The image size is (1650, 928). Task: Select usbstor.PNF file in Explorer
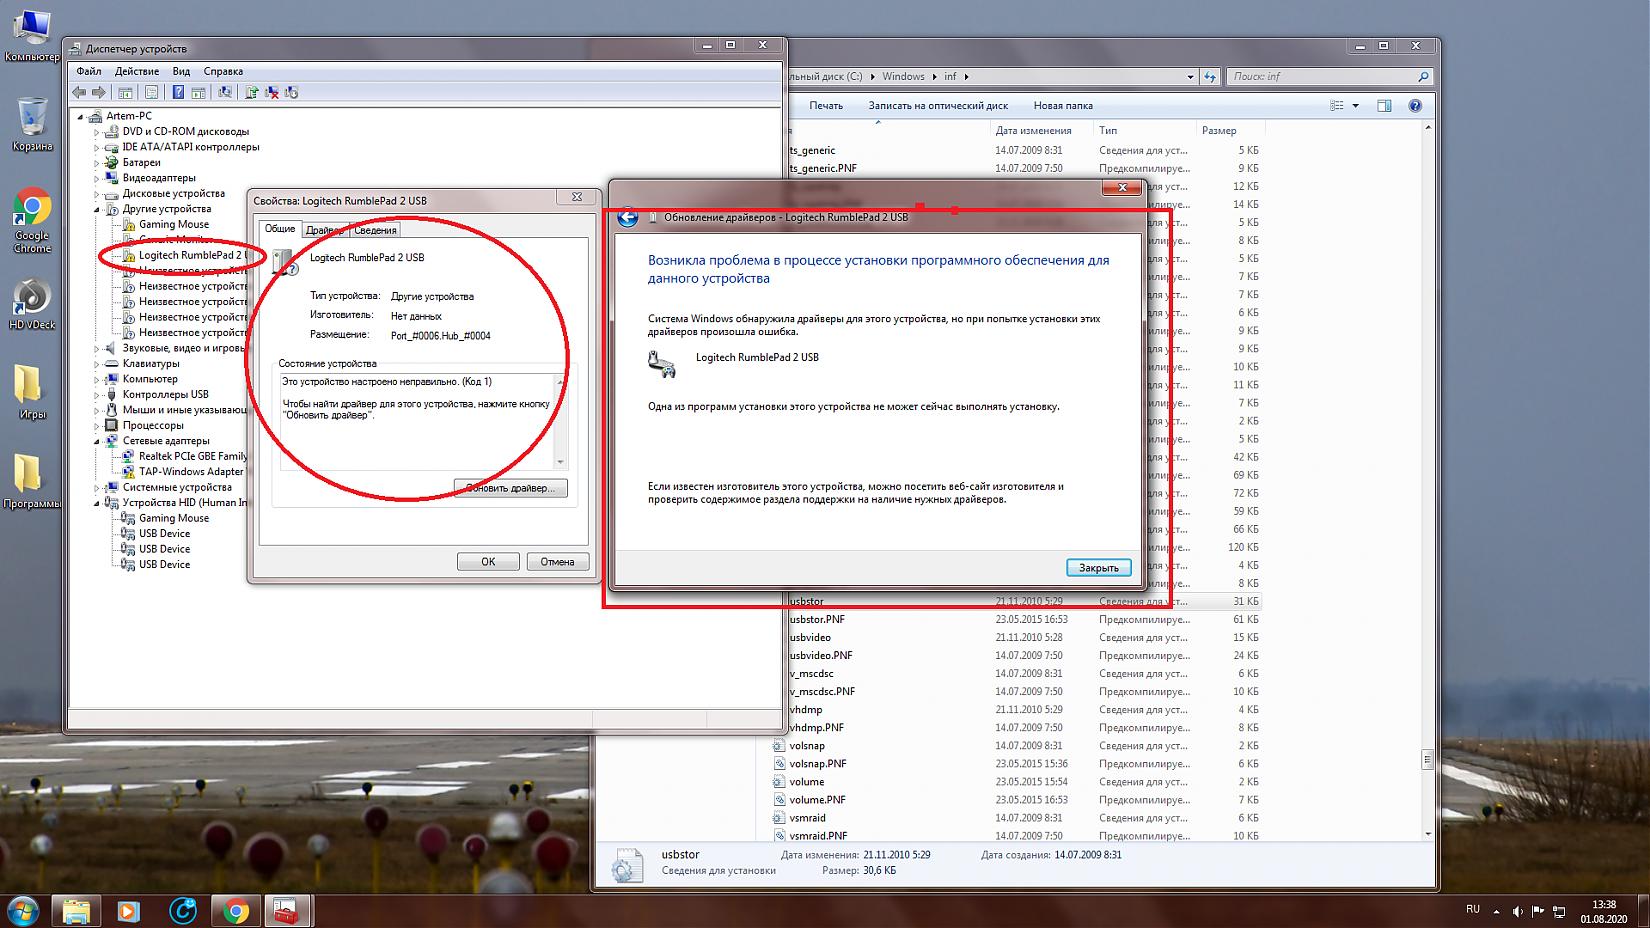coord(817,619)
